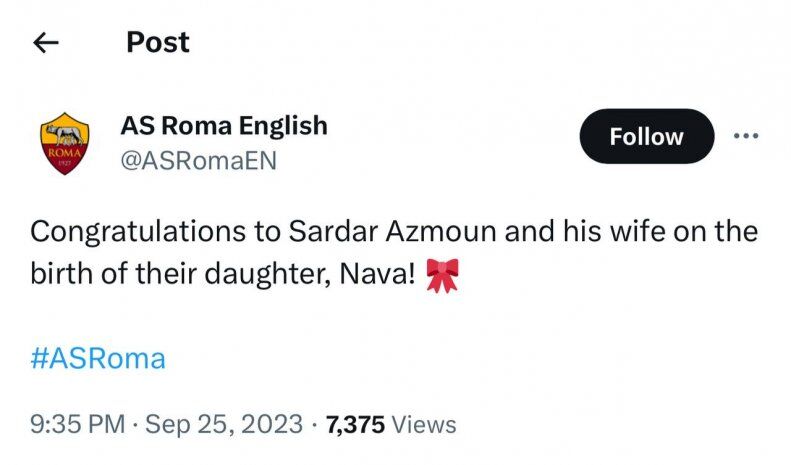Click the red ribbon emoji in the post
791x465 pixels.
tap(440, 275)
